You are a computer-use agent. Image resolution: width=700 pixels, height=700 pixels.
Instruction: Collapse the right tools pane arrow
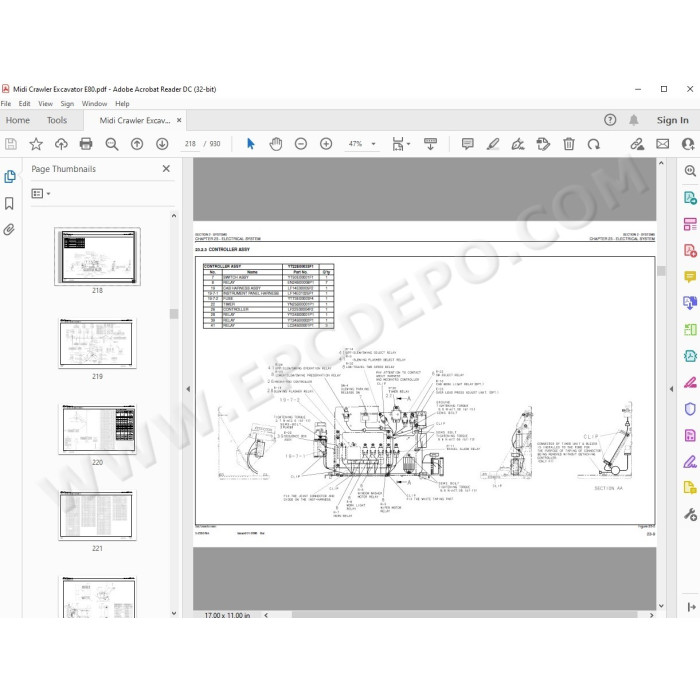point(671,389)
